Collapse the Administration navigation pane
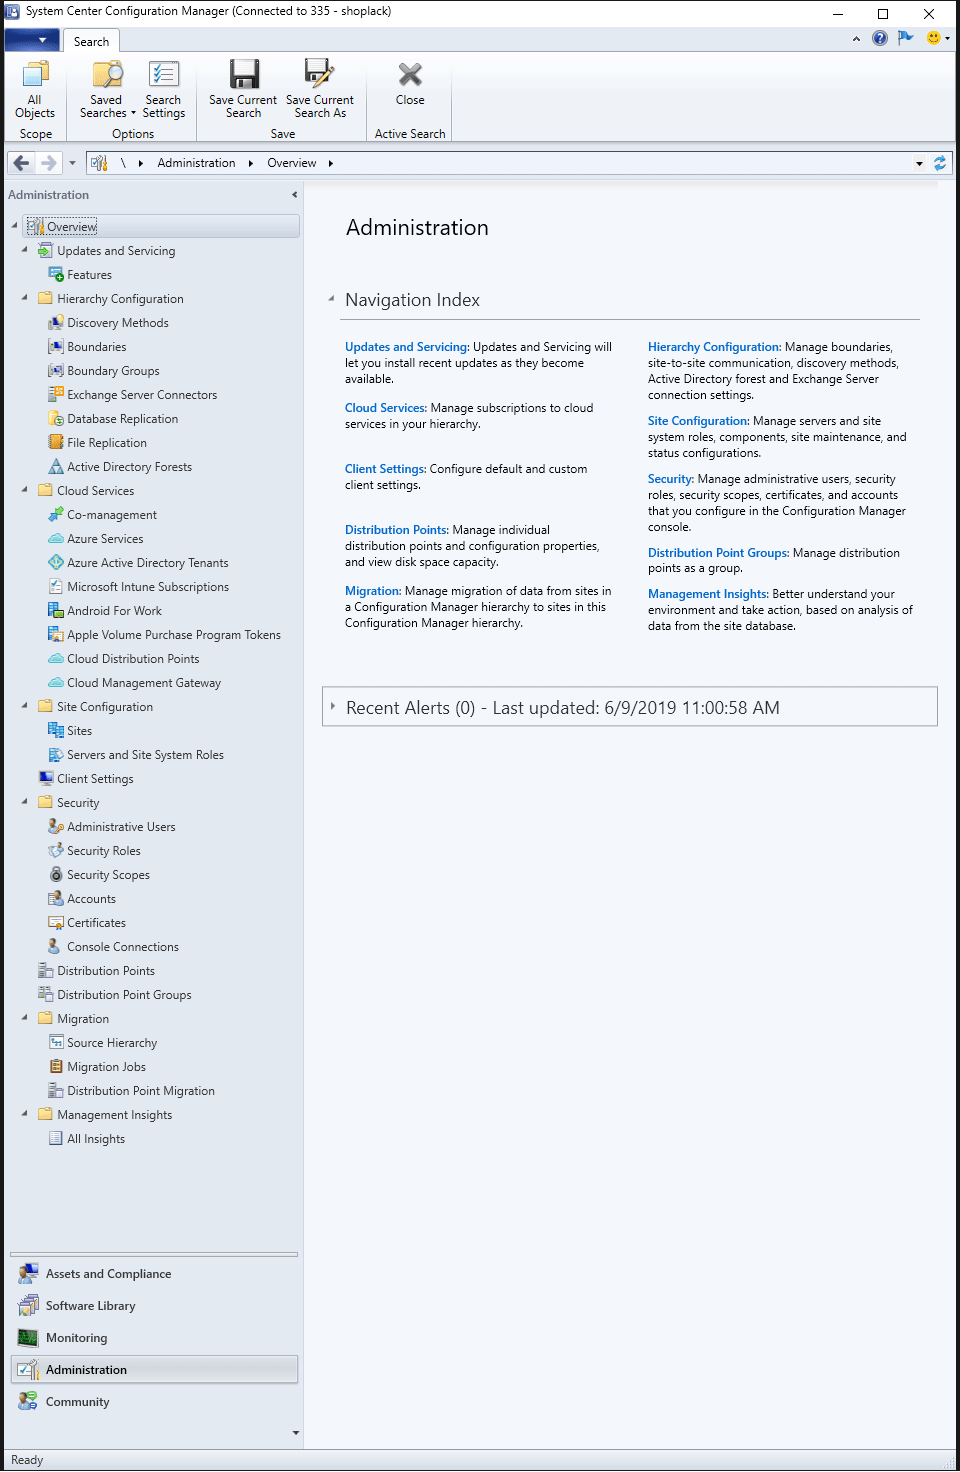This screenshot has width=960, height=1472. pyautogui.click(x=294, y=195)
